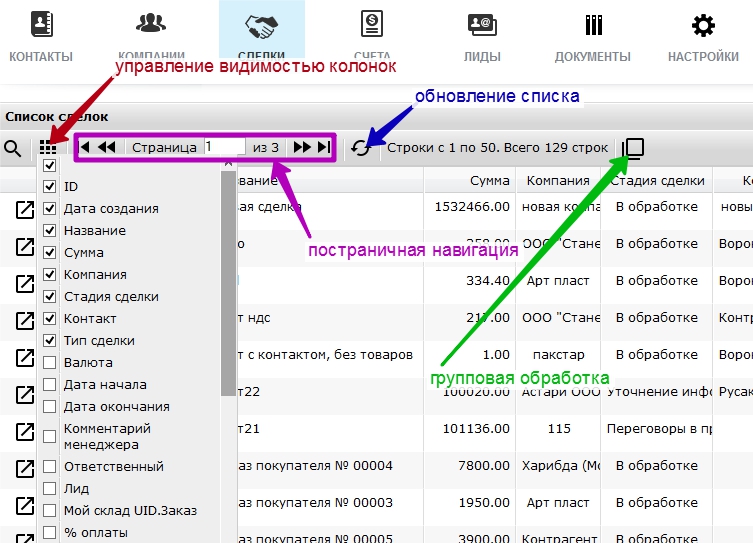
Task: Uncheck the Тип сделки column checkbox
Action: tap(50, 341)
